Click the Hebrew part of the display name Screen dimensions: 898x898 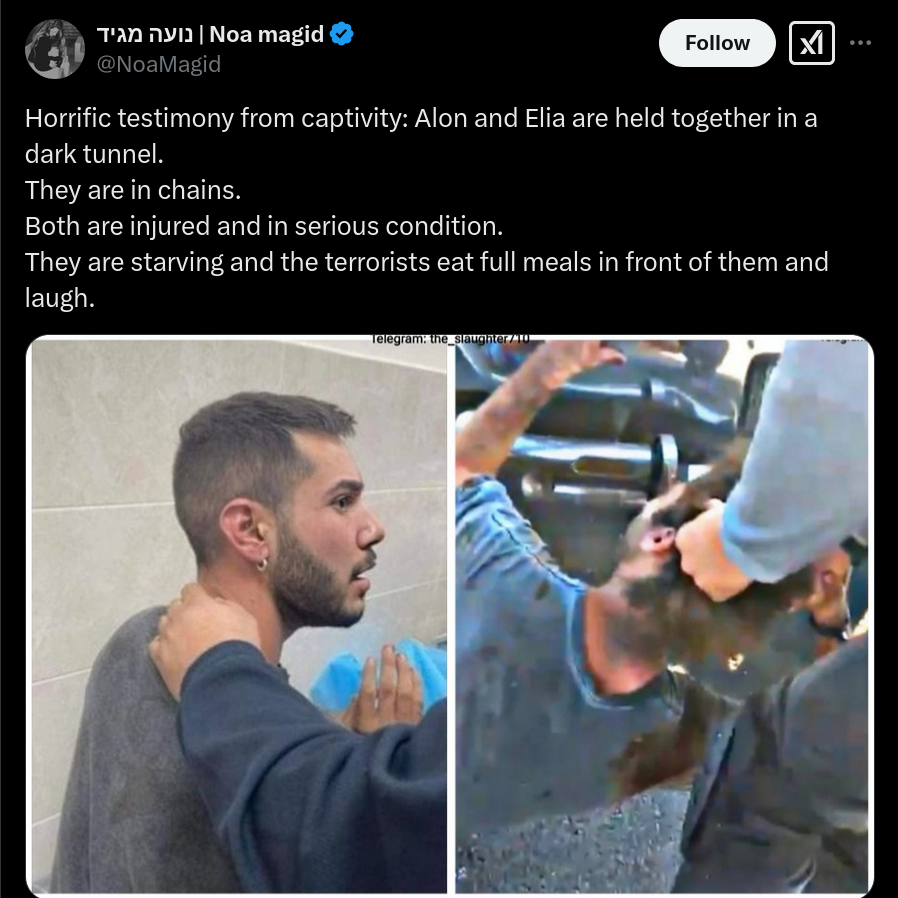tap(144, 35)
